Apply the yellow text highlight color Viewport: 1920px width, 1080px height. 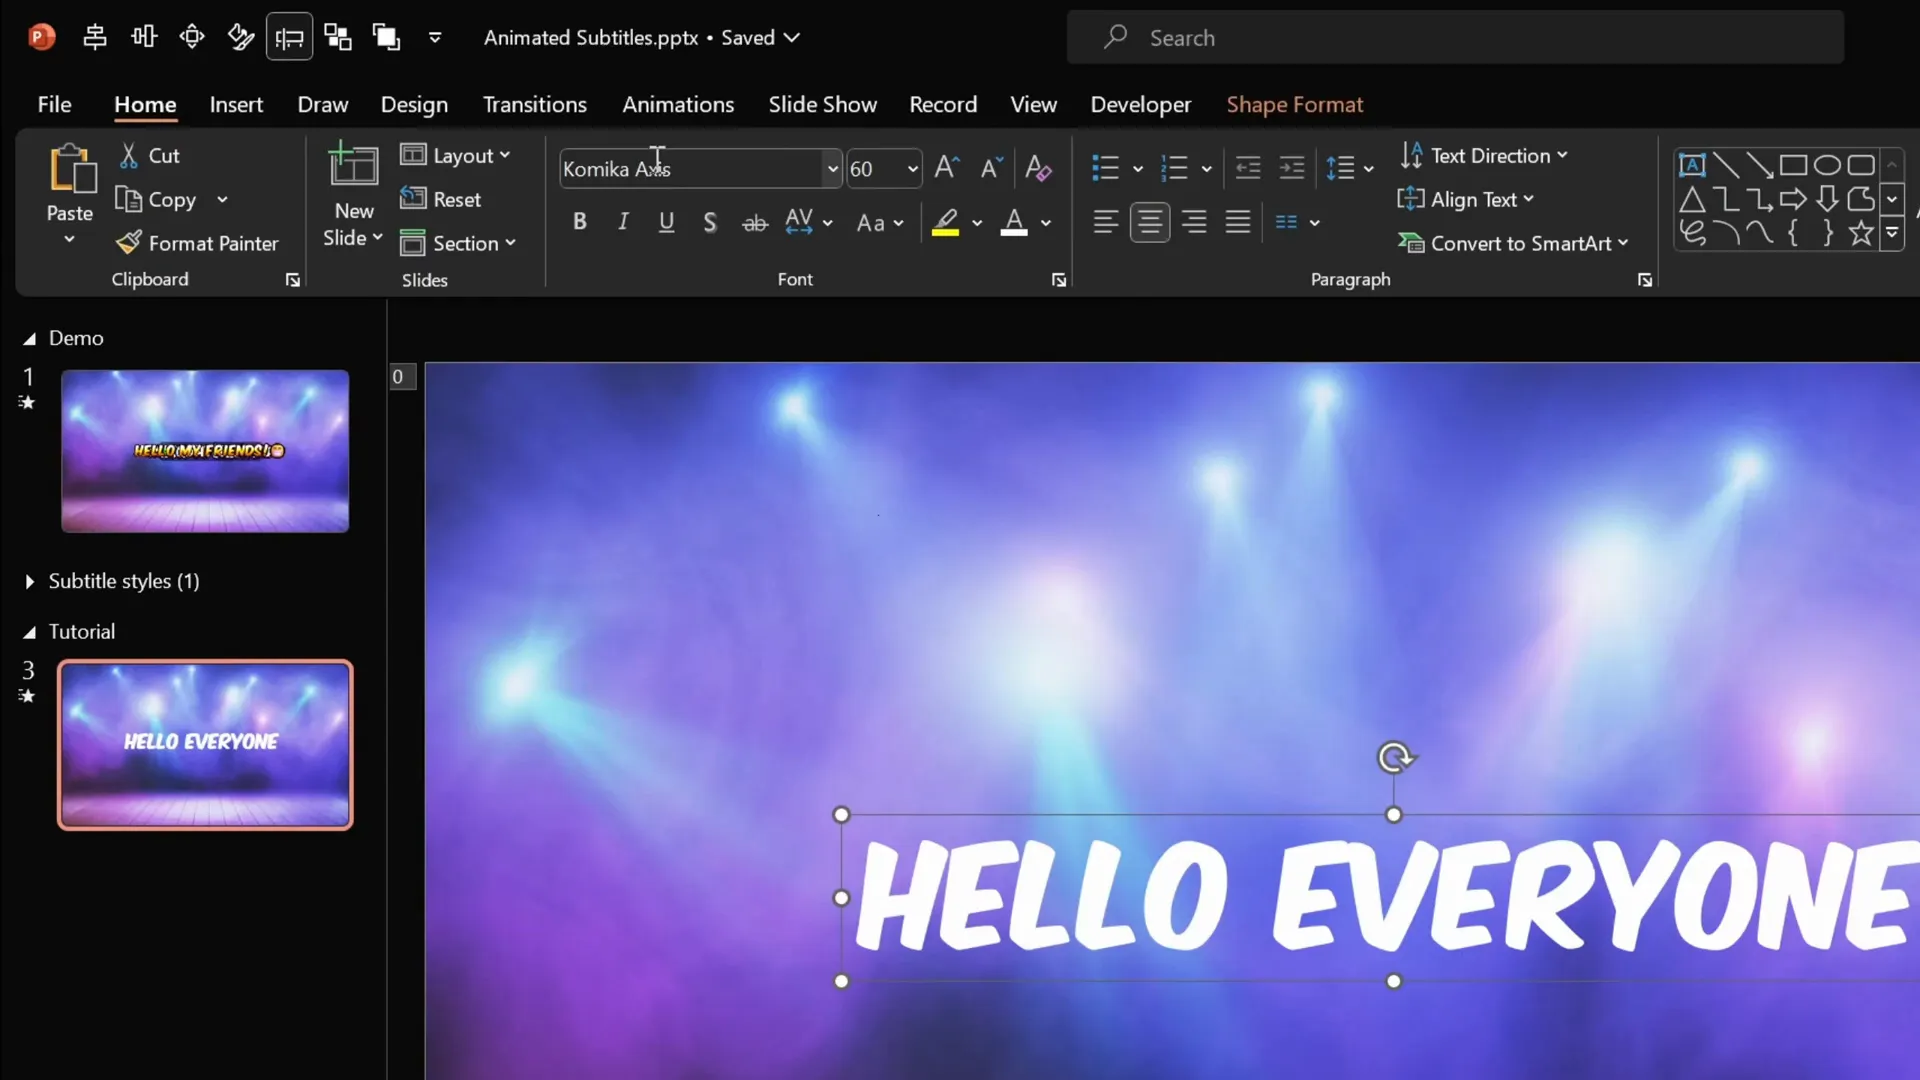point(945,222)
